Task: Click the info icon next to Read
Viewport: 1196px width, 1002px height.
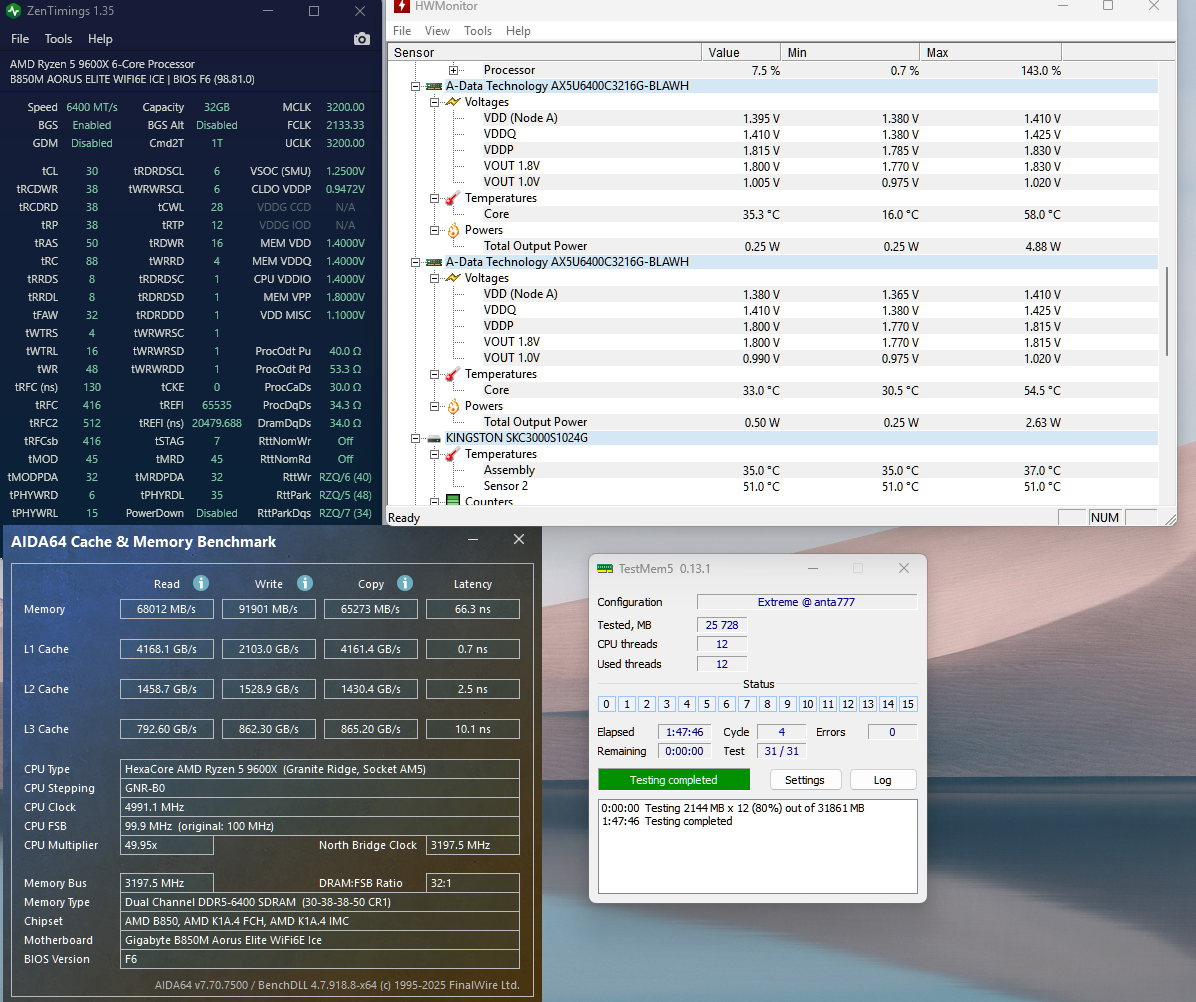Action: 201,583
